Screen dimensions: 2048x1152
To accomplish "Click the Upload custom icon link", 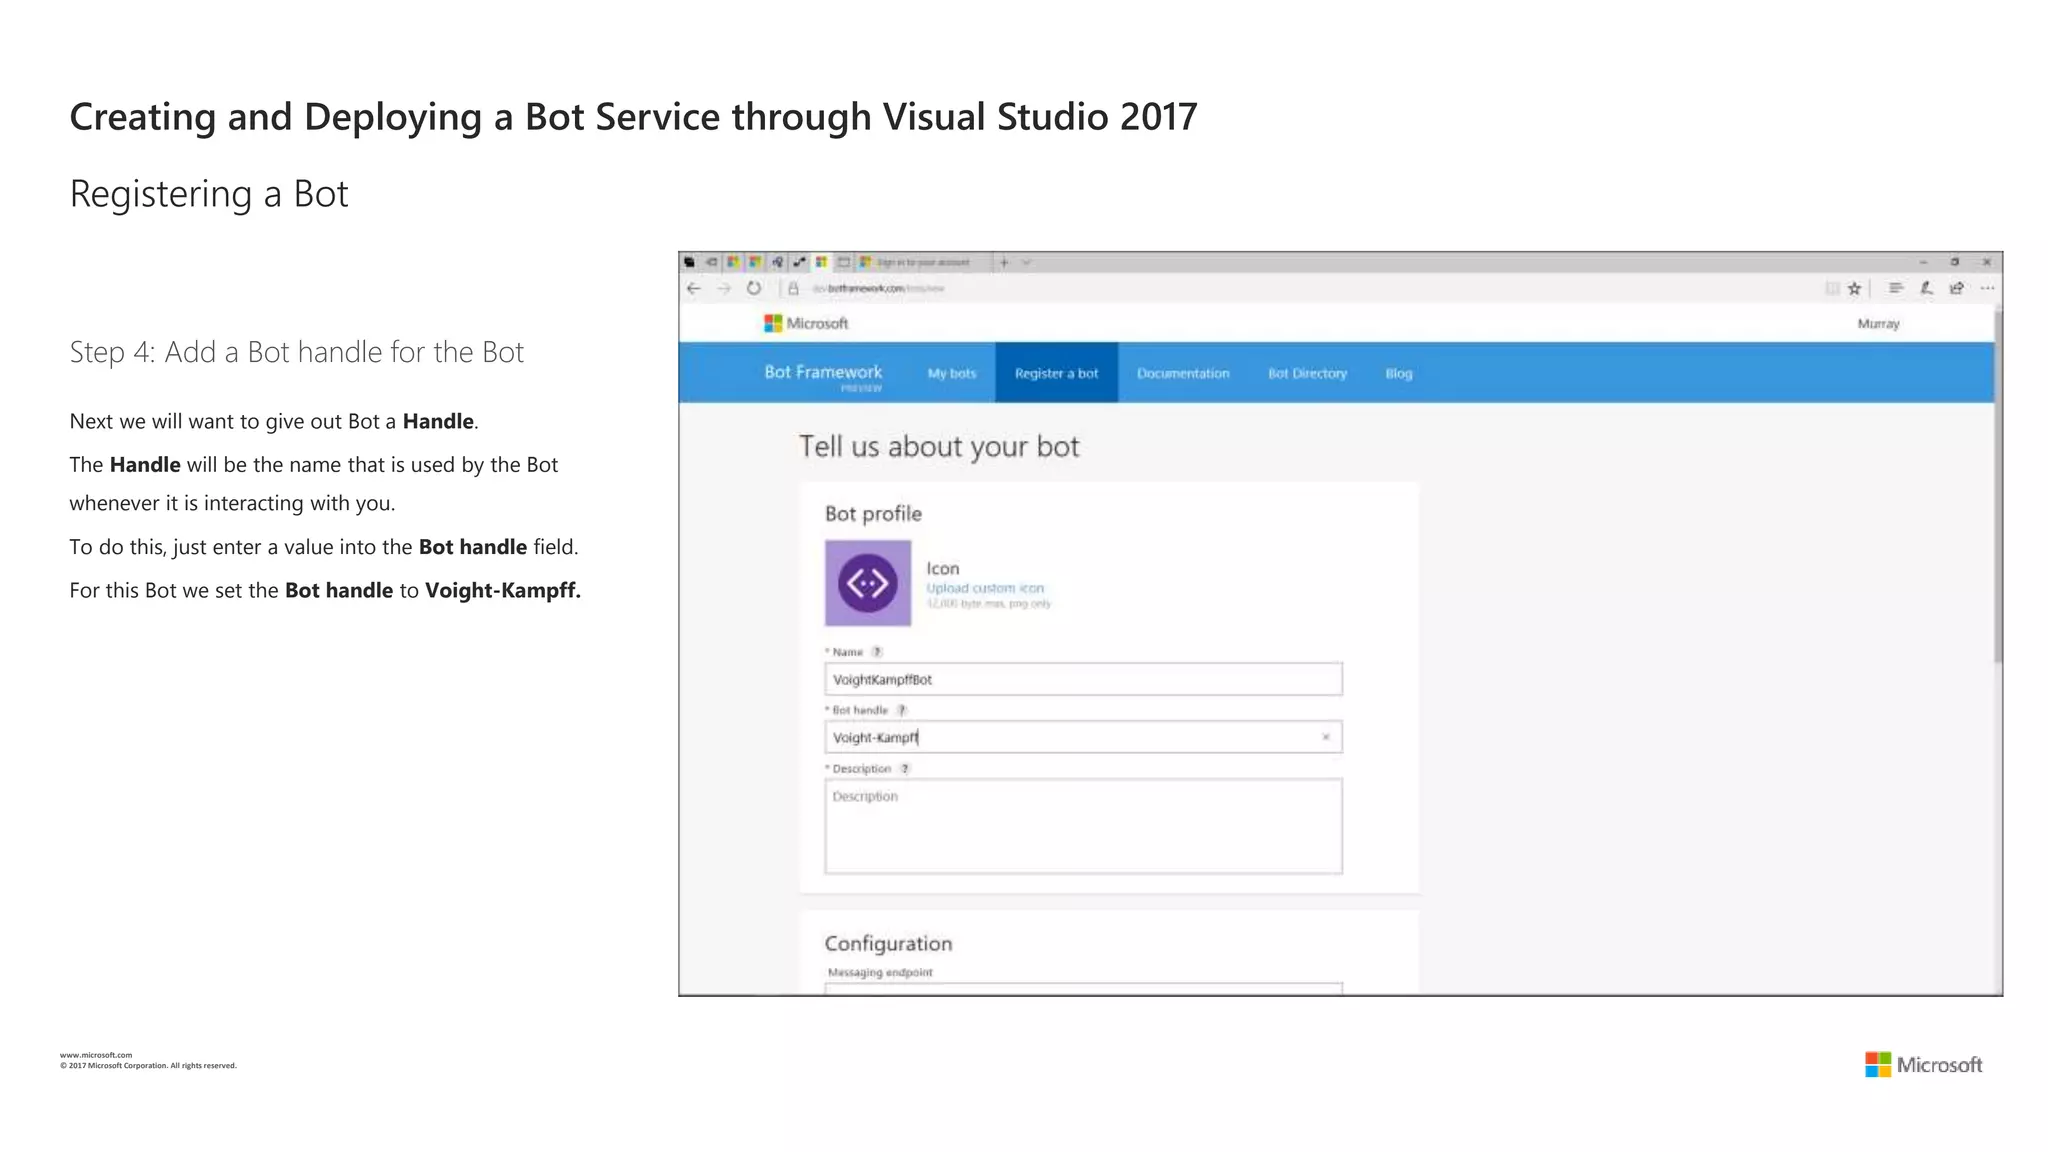I will click(x=984, y=588).
